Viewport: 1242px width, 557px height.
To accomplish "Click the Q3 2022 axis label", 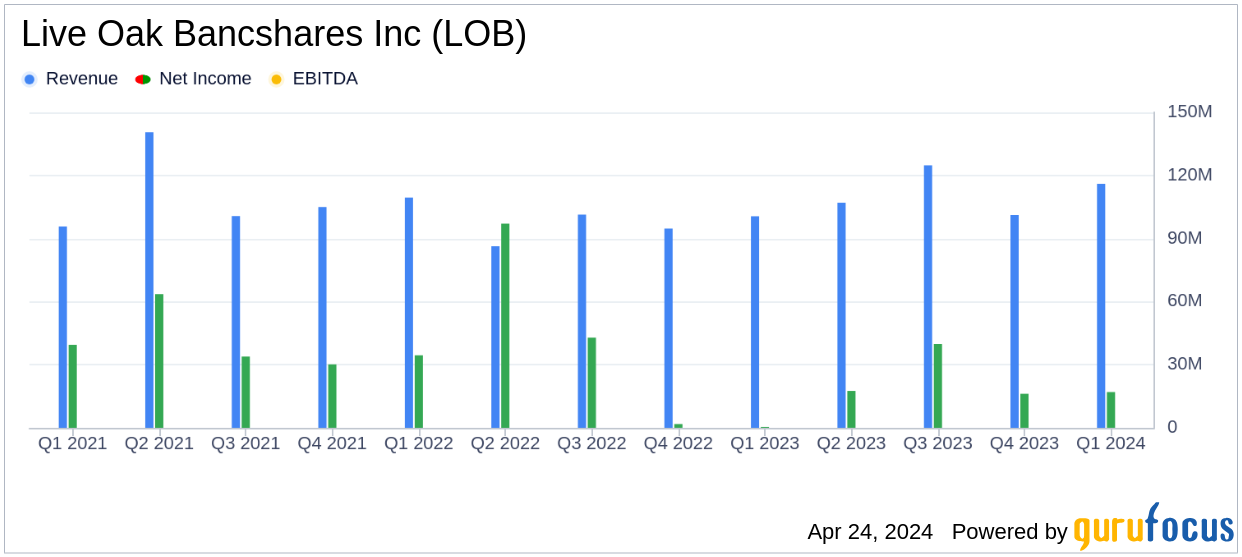I will pyautogui.click(x=591, y=443).
